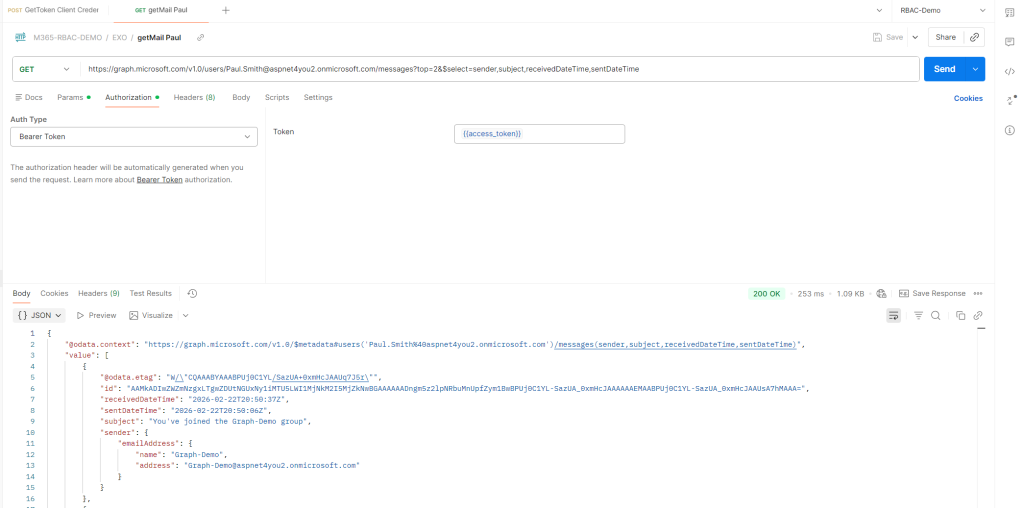Open the comments icon in right sidebar
This screenshot has width=1024, height=508.
[1010, 41]
